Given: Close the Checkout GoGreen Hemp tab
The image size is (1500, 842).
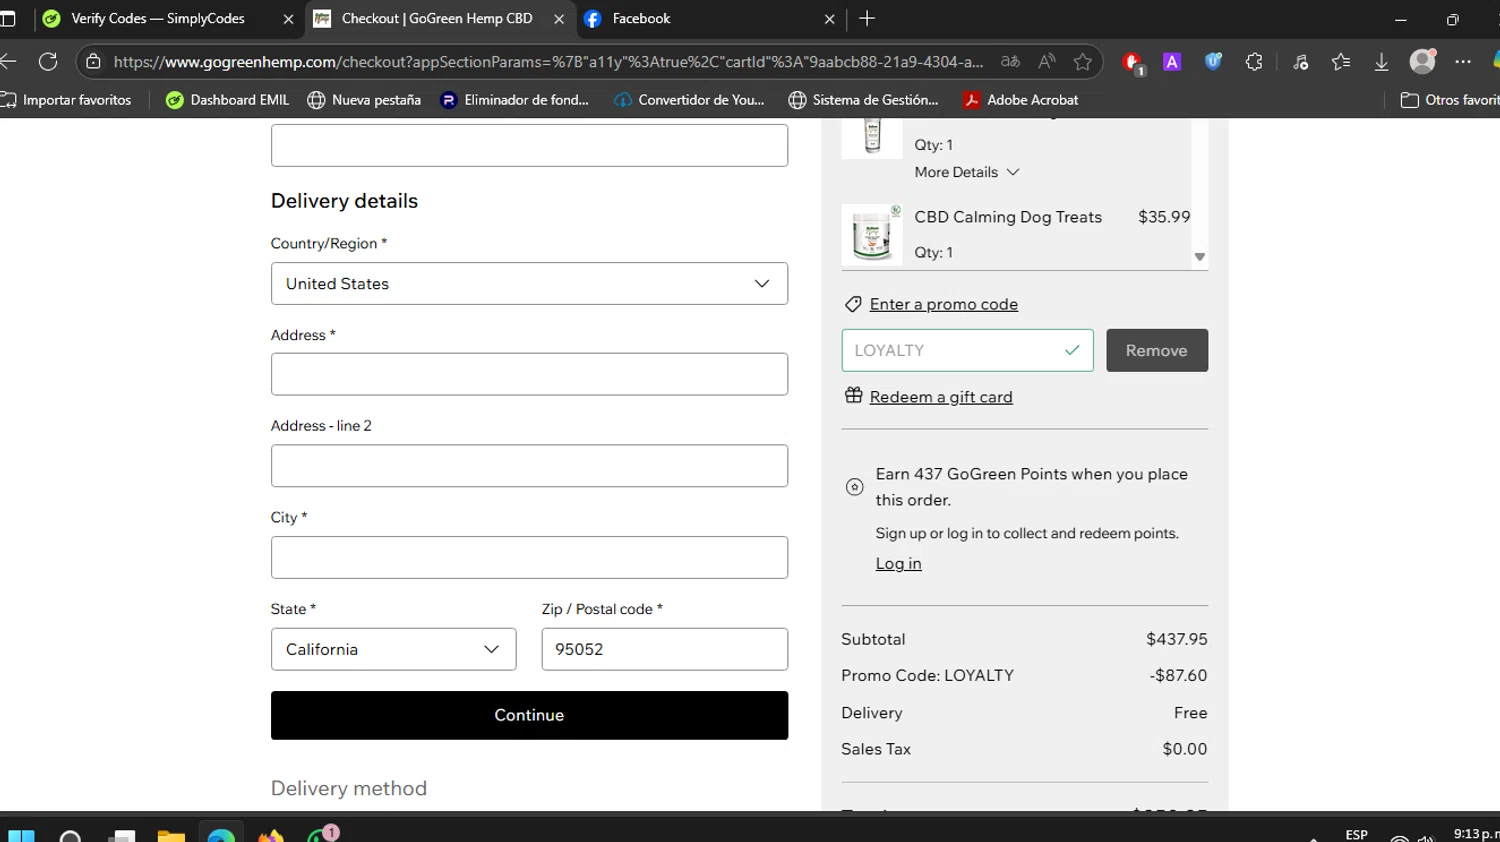Looking at the screenshot, I should point(559,19).
